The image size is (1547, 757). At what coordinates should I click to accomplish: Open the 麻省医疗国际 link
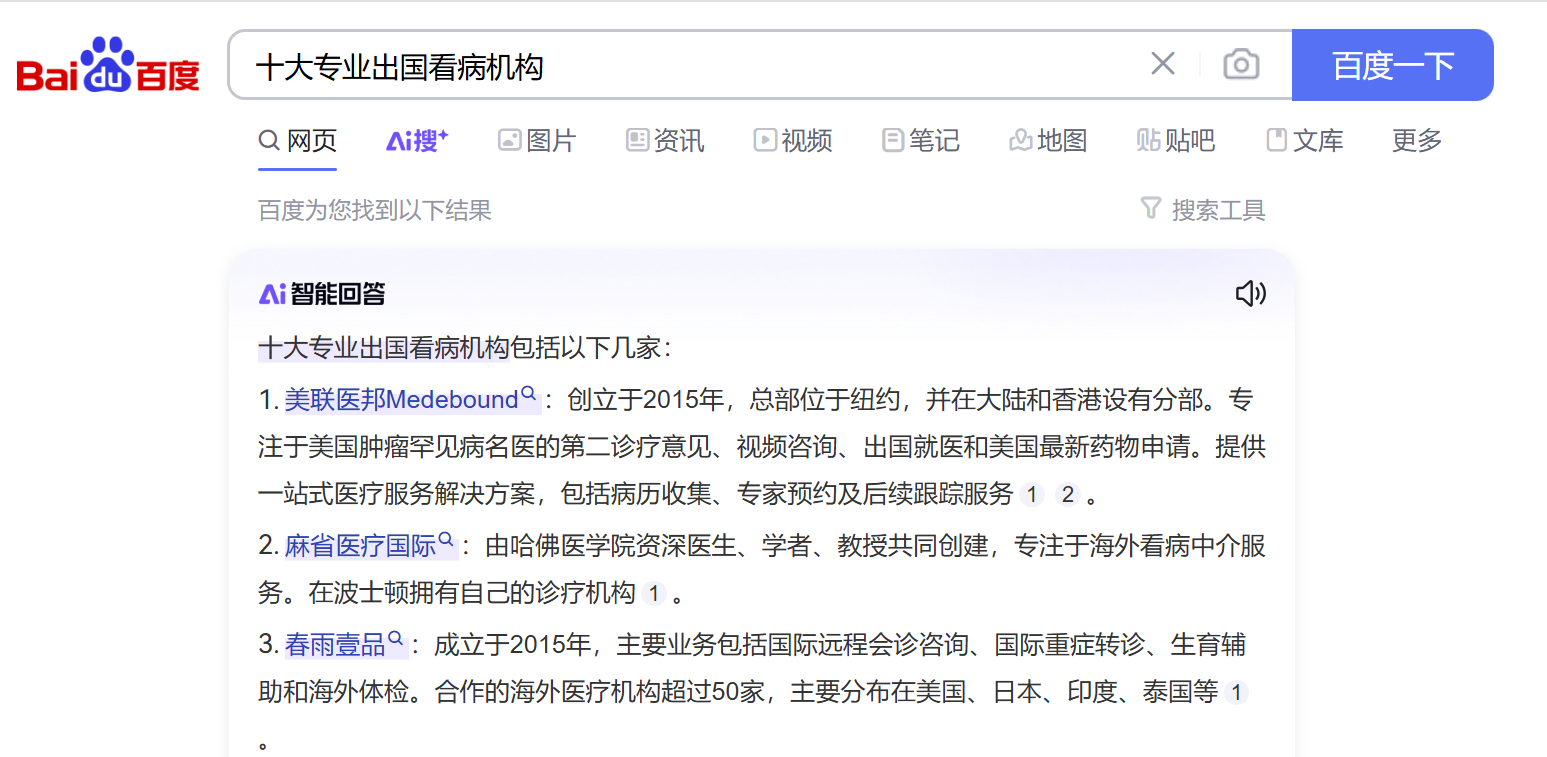(x=360, y=546)
